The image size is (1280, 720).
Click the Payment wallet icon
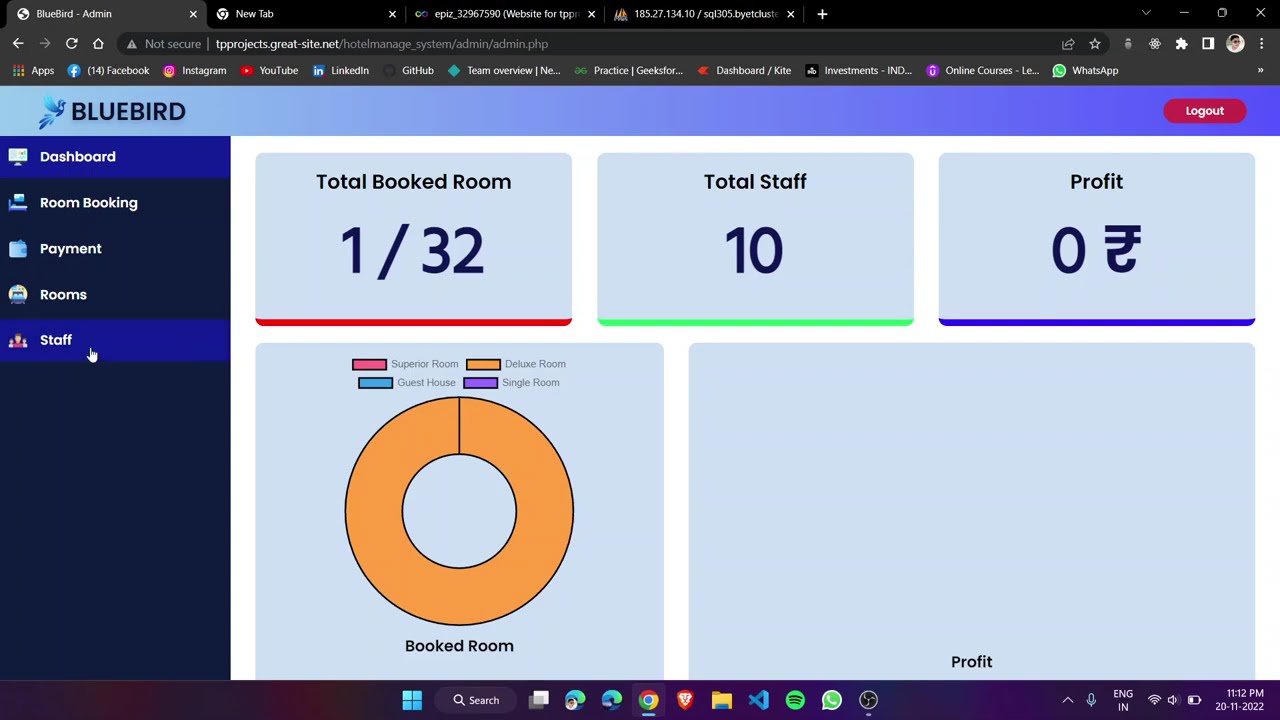click(x=18, y=248)
